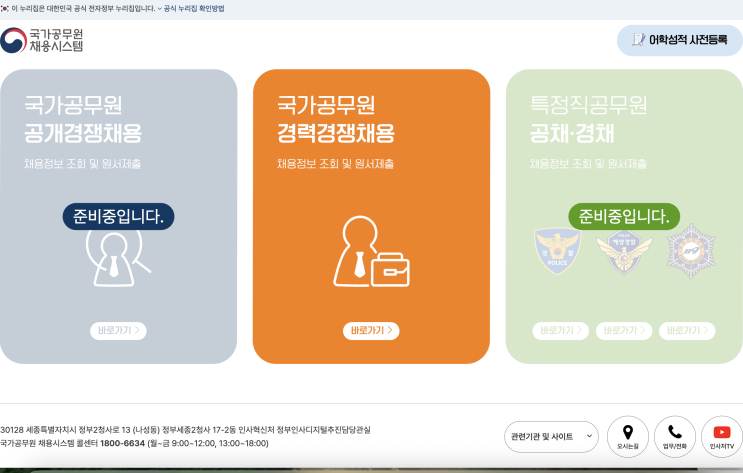Expand 공식 누리집 확인방법 link
The width and height of the screenshot is (743, 473).
point(191,9)
